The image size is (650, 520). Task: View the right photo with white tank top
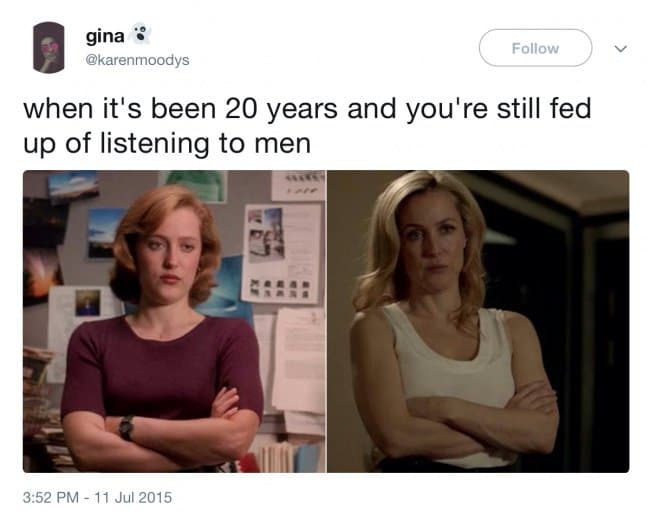point(478,321)
